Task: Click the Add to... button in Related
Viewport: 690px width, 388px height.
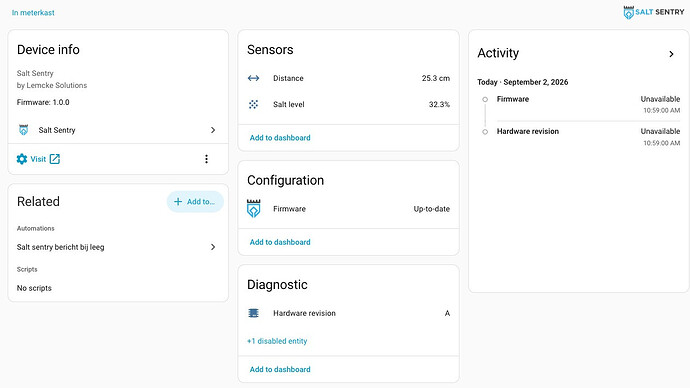Action: [x=195, y=201]
